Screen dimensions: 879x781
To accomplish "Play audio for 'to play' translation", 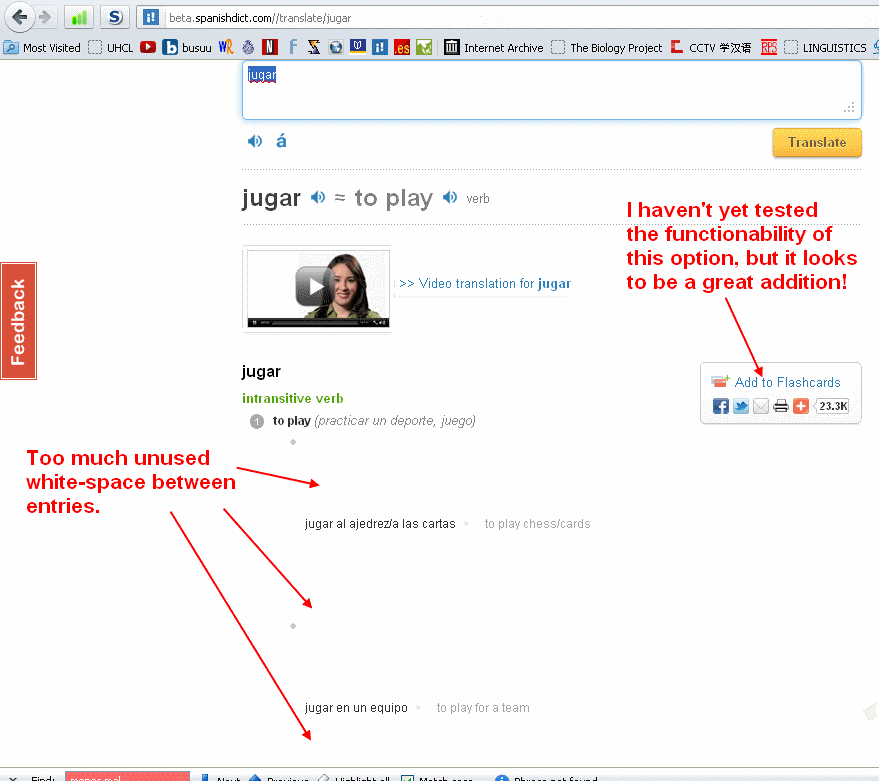I will (x=450, y=198).
